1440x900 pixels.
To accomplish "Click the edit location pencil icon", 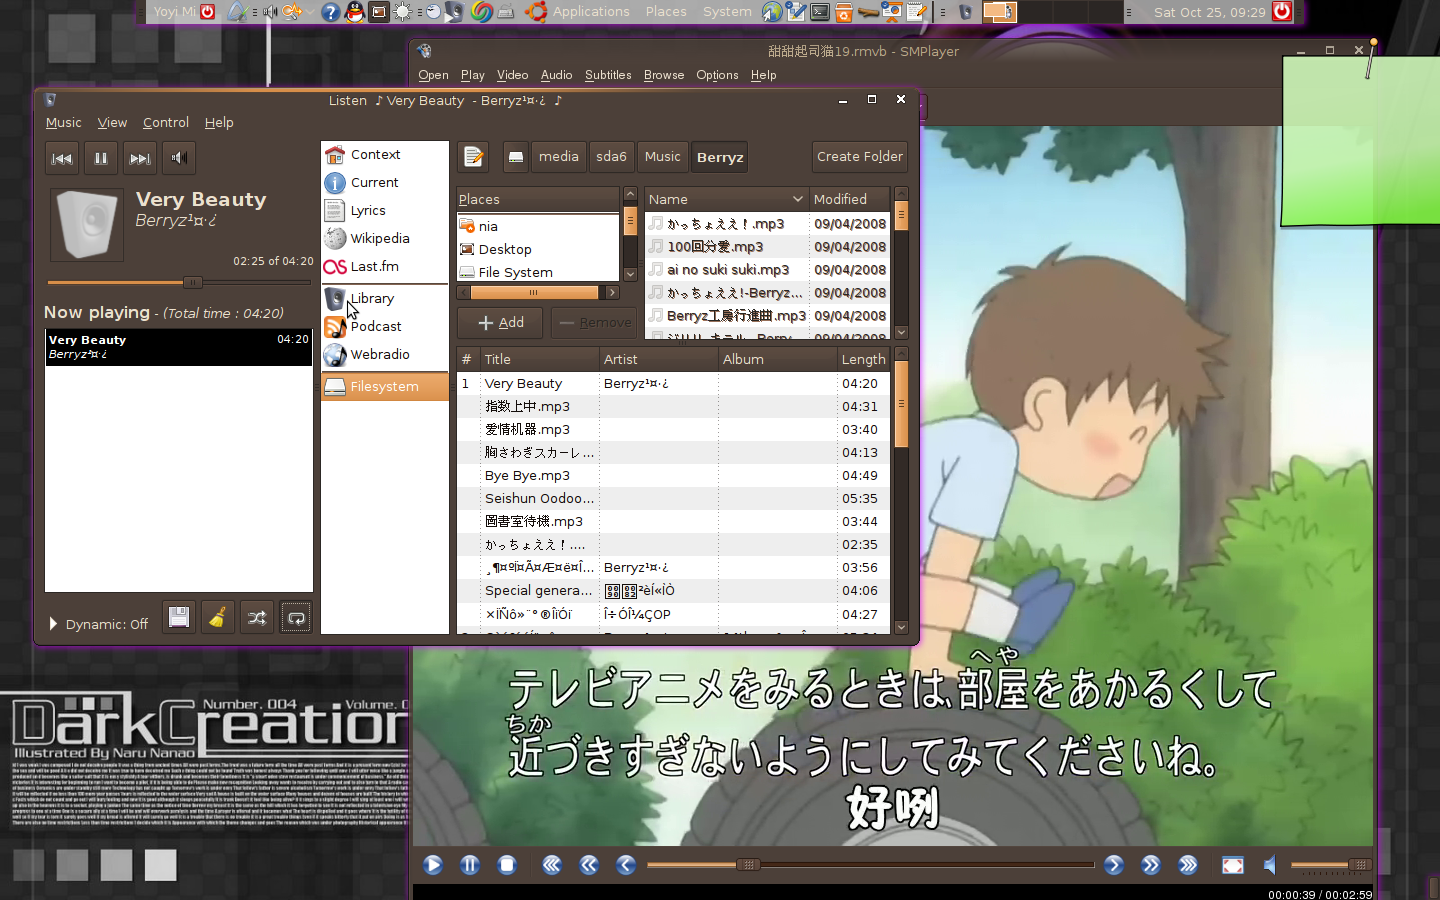I will (473, 157).
